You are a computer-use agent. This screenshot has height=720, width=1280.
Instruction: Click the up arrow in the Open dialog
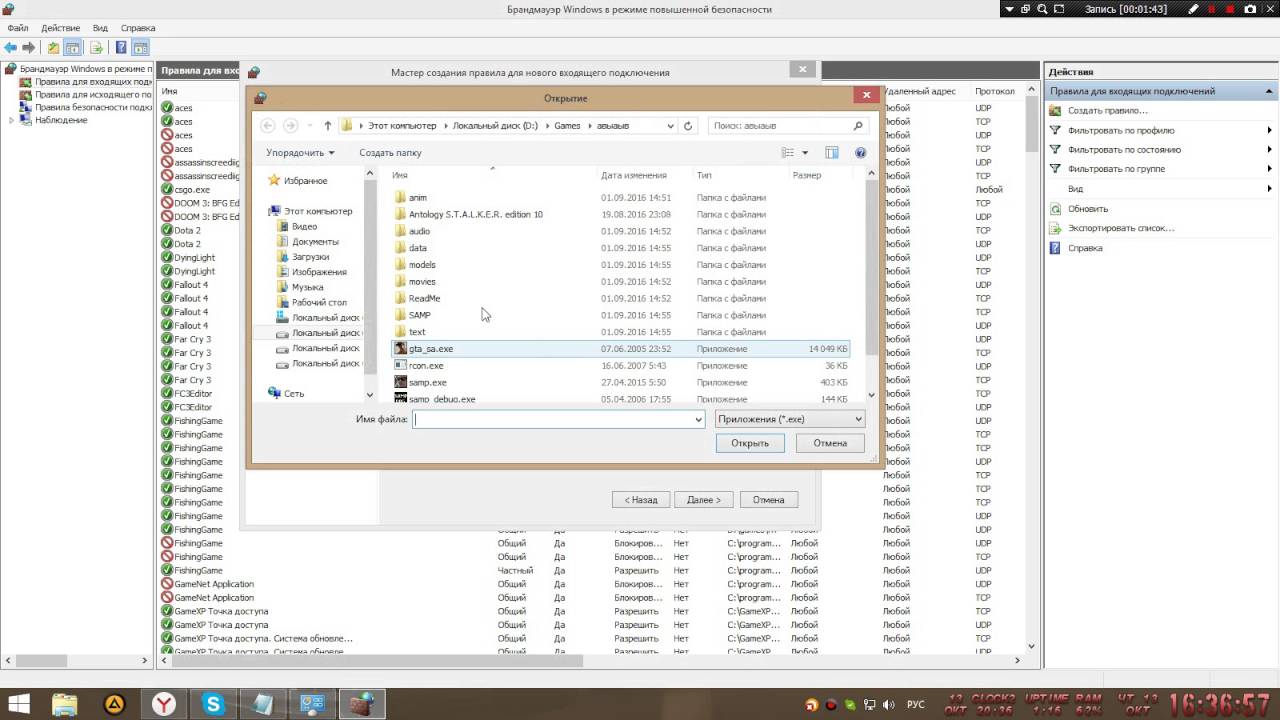point(327,126)
